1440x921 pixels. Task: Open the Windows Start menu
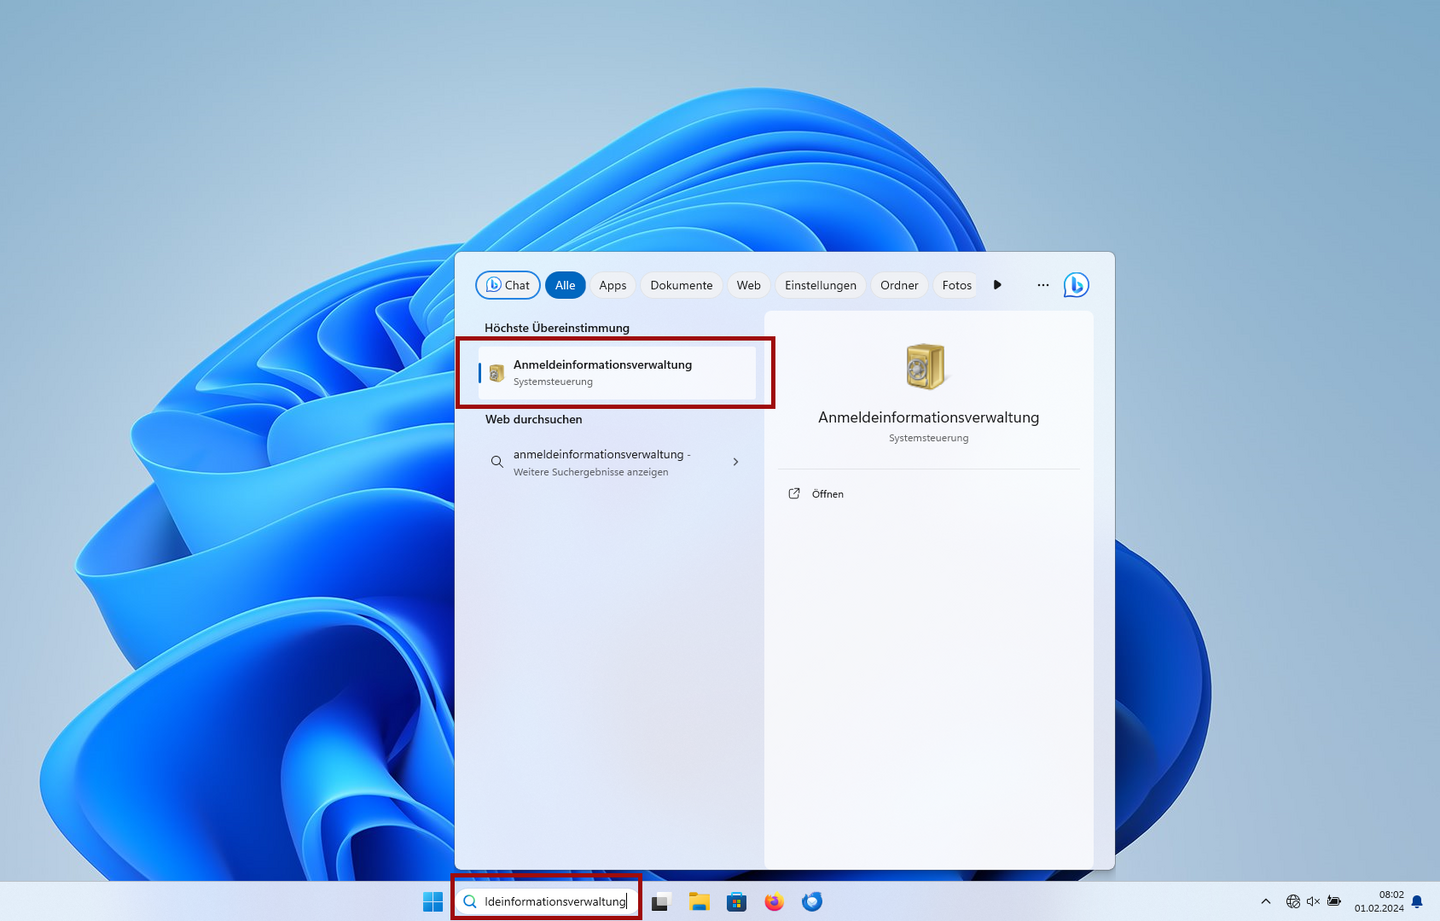pos(433,902)
